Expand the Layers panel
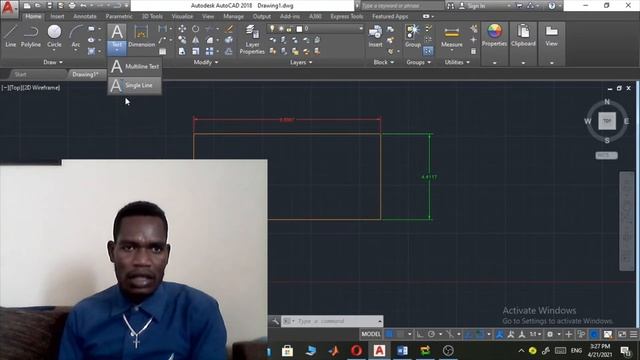Viewport: 640px width, 360px height. click(x=301, y=62)
